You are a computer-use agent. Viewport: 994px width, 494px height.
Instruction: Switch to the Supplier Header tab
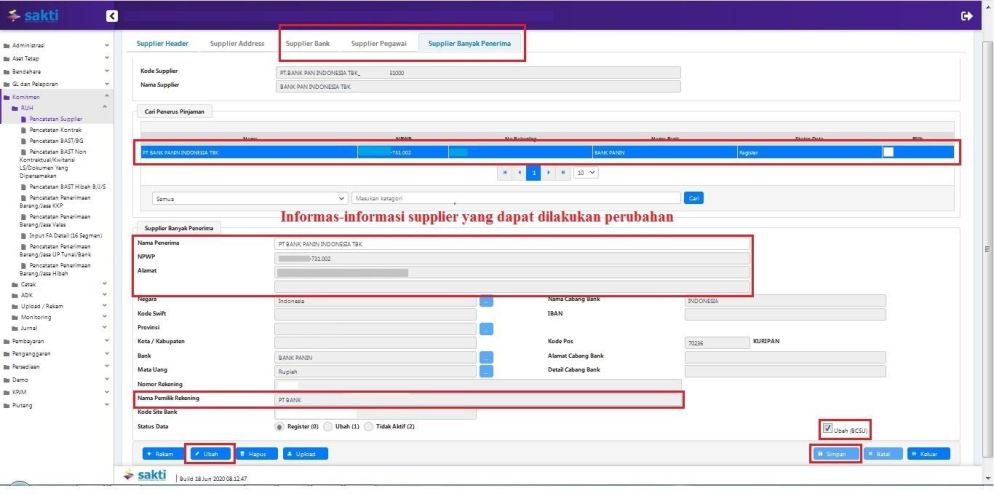click(x=162, y=44)
